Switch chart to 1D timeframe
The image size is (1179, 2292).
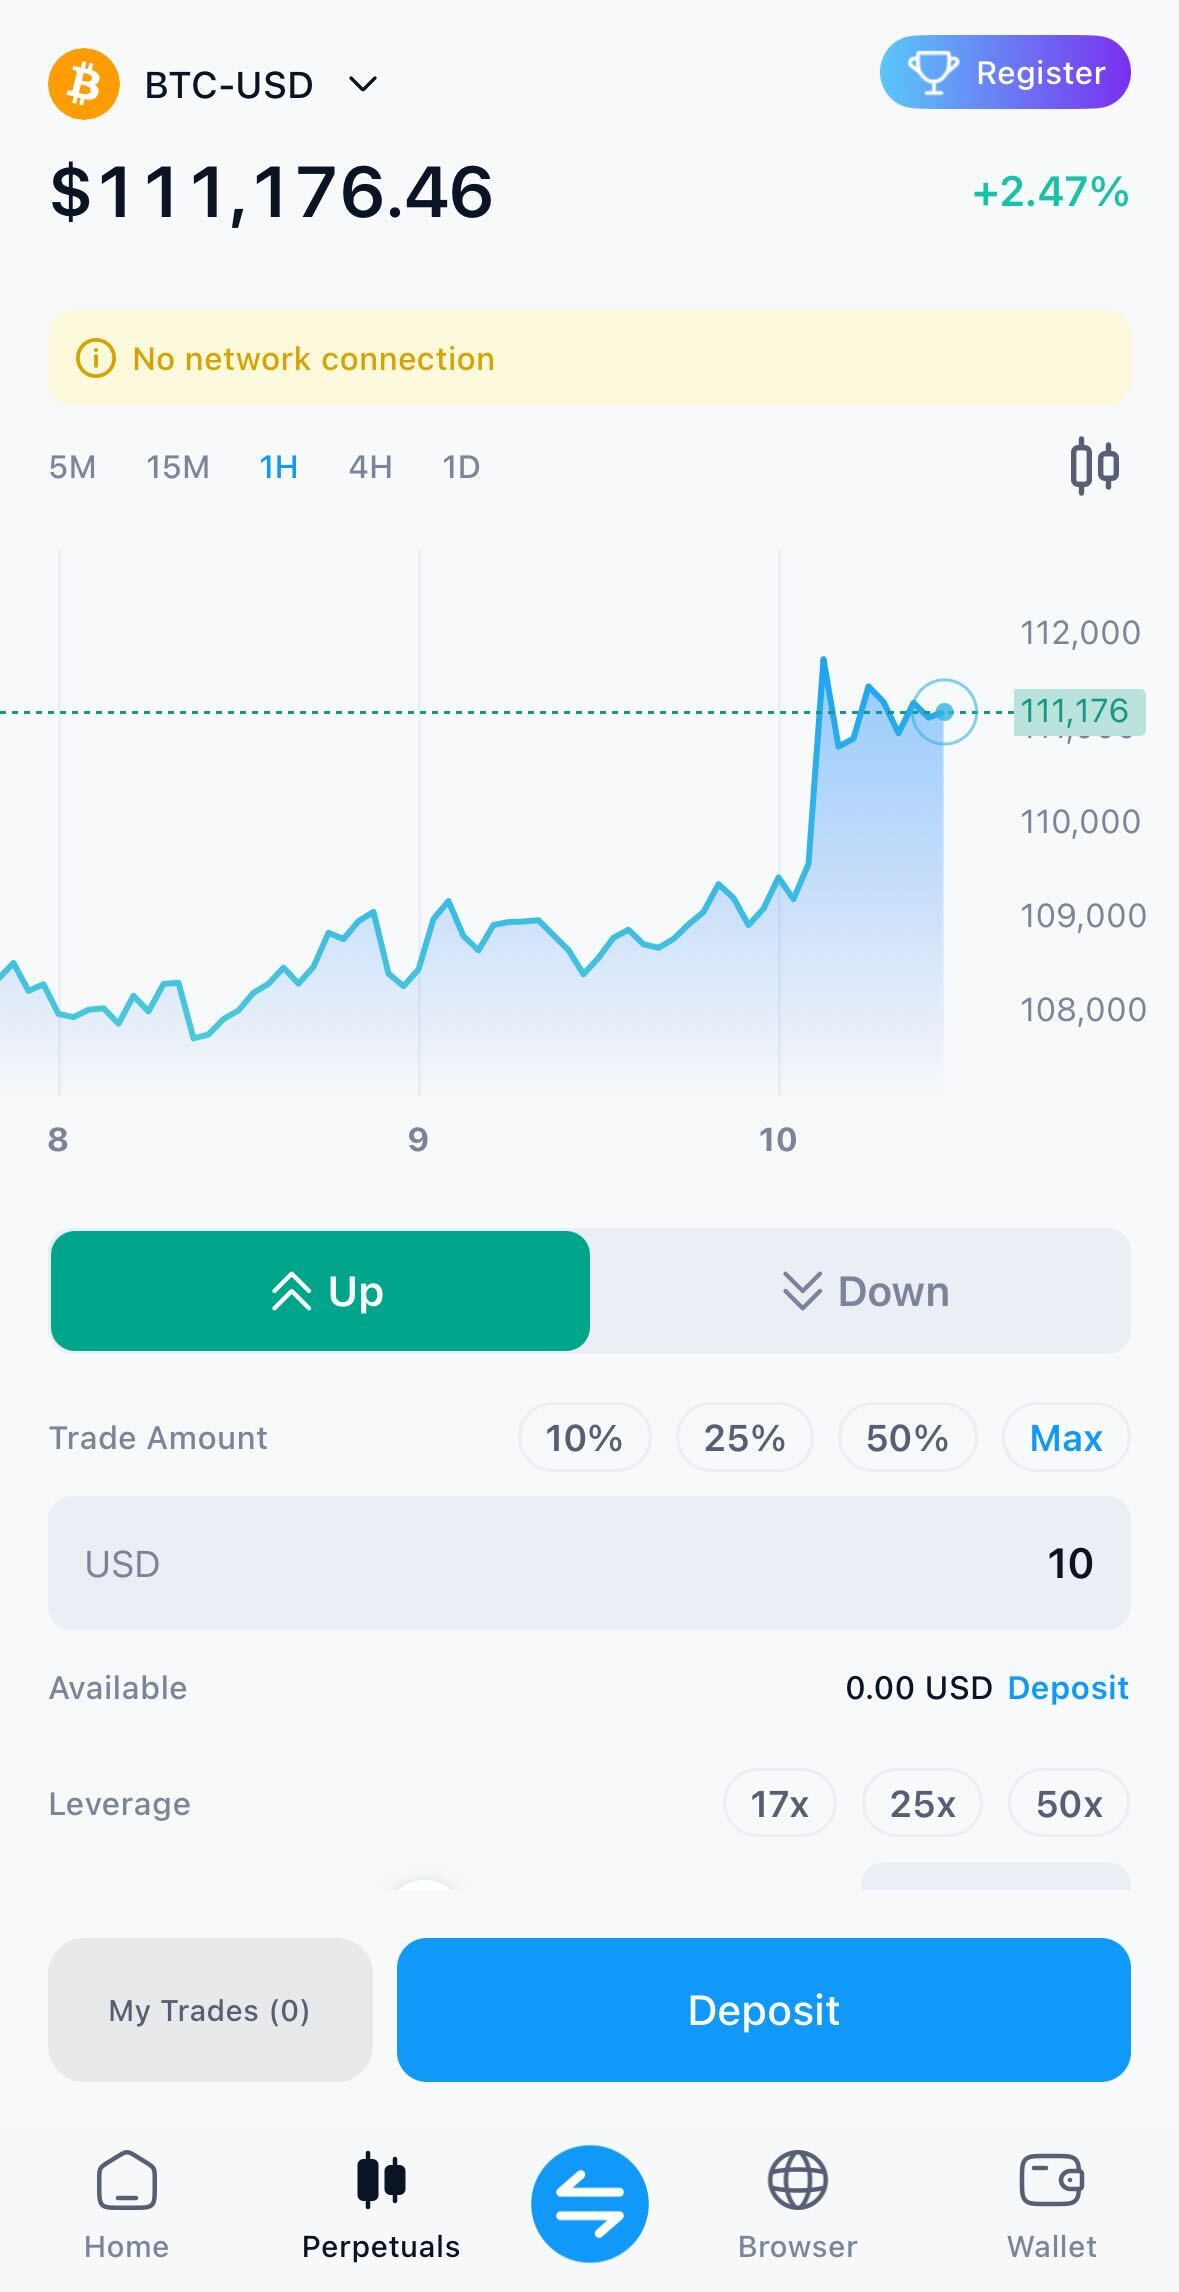[461, 467]
